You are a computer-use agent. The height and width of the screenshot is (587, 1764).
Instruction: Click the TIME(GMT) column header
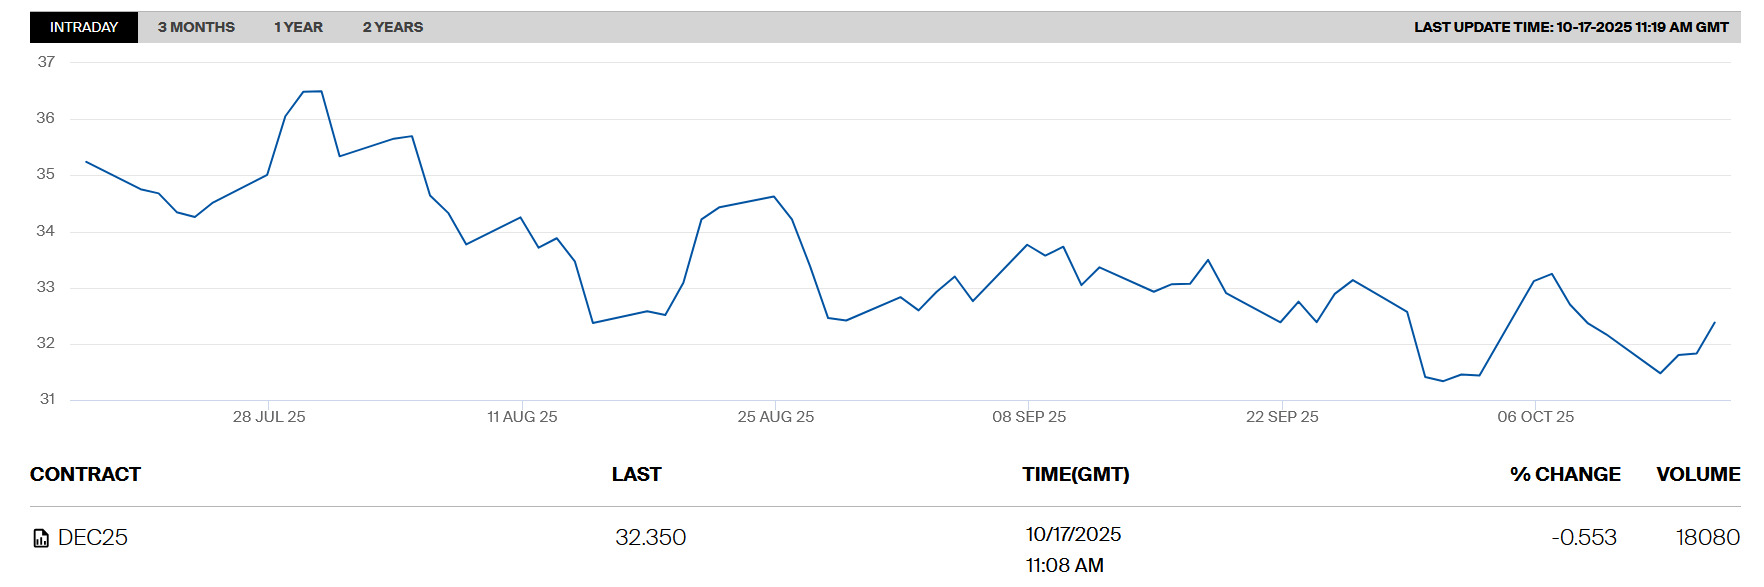(1075, 474)
